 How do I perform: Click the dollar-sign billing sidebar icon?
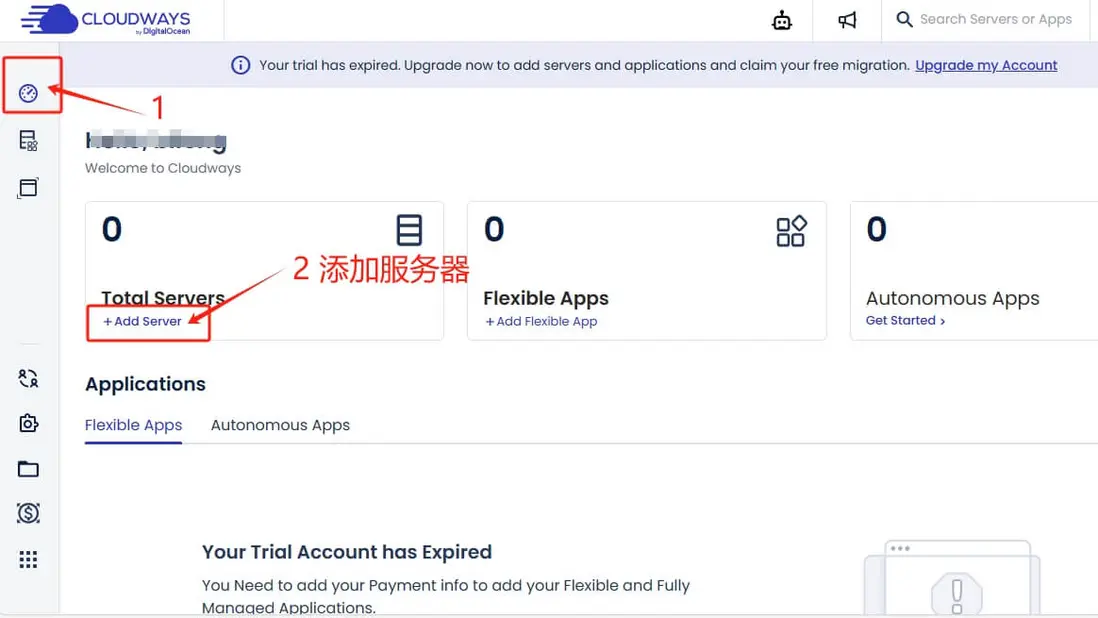[28, 514]
